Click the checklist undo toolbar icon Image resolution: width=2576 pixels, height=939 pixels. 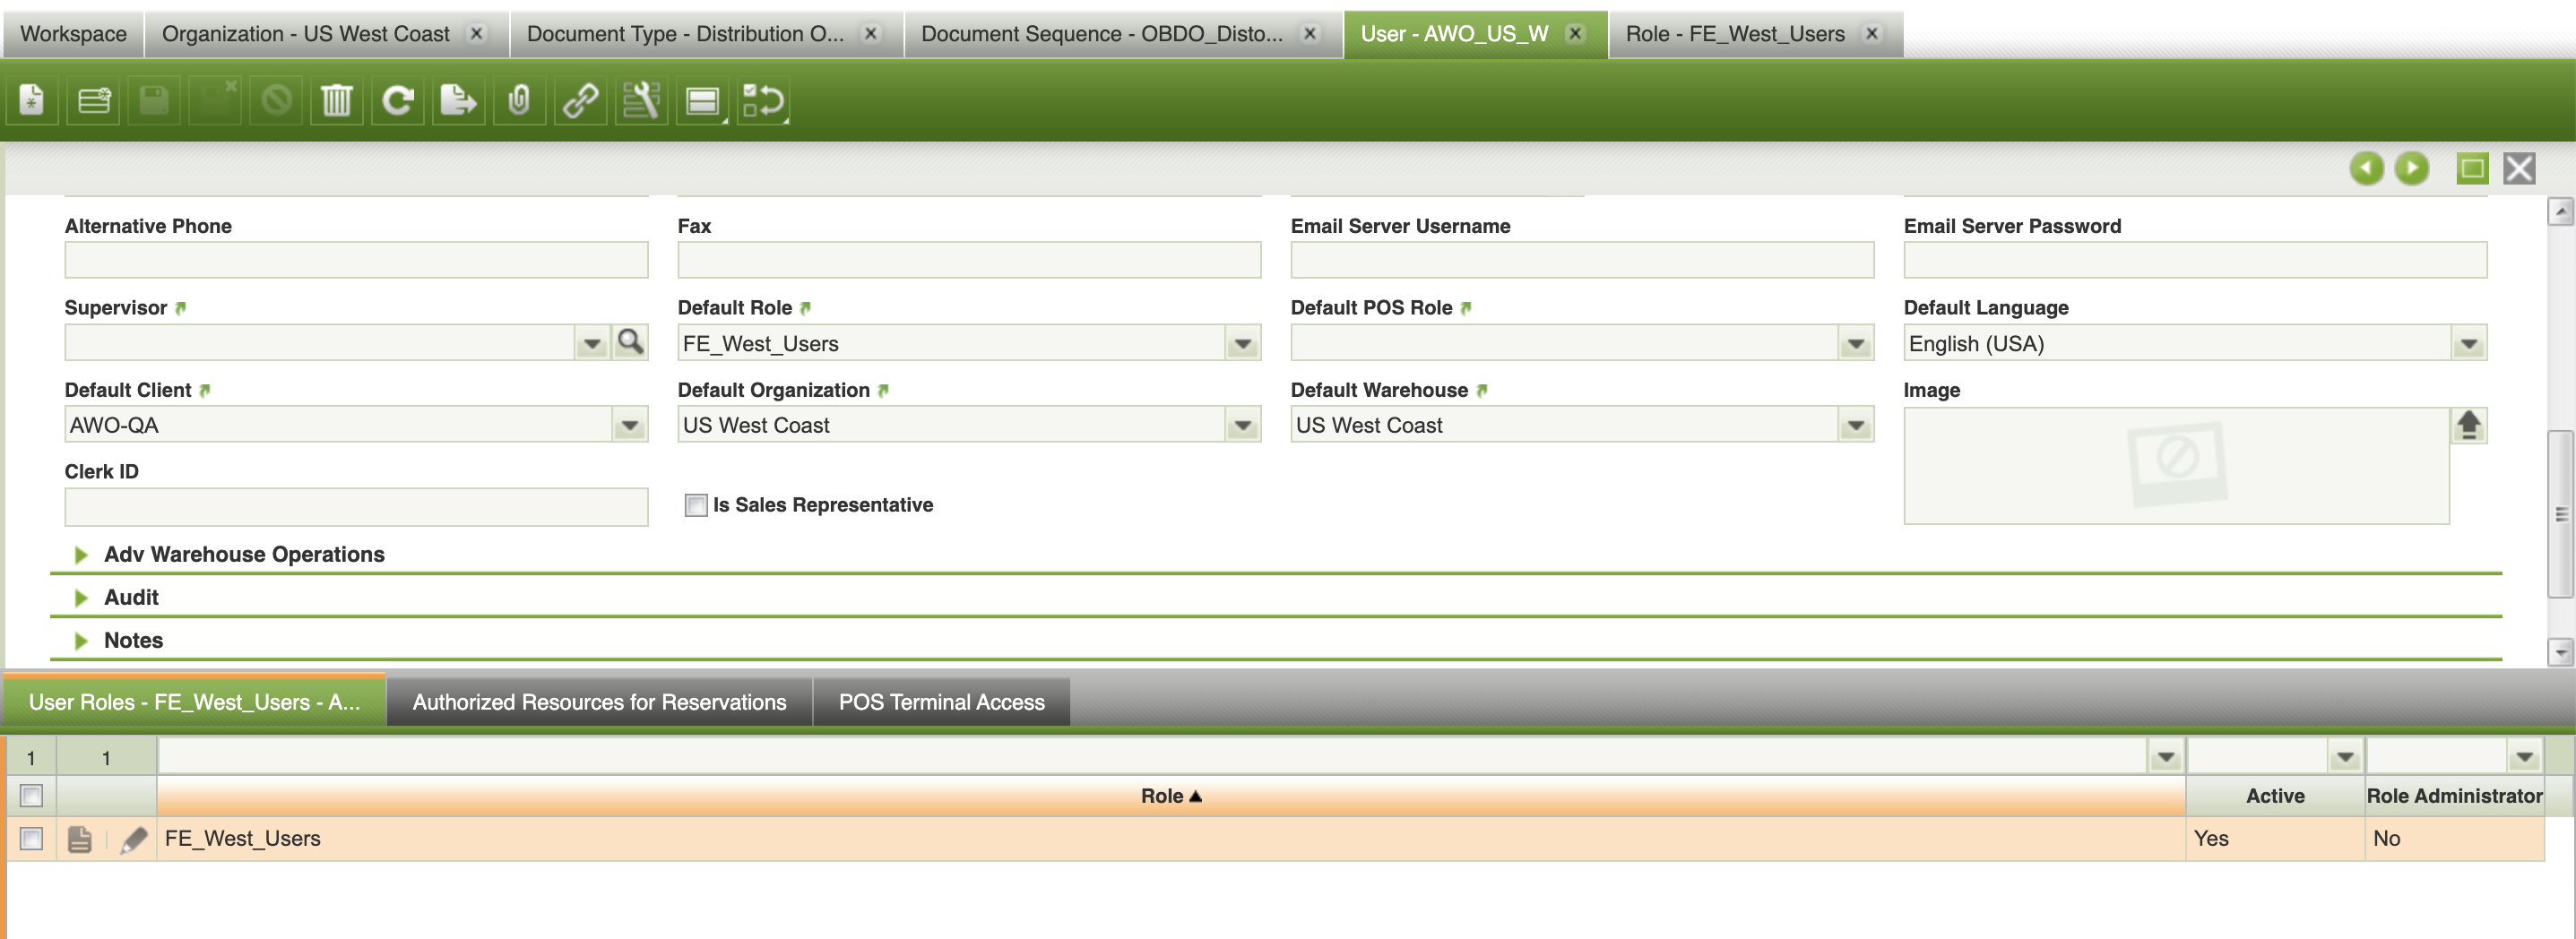[x=764, y=100]
